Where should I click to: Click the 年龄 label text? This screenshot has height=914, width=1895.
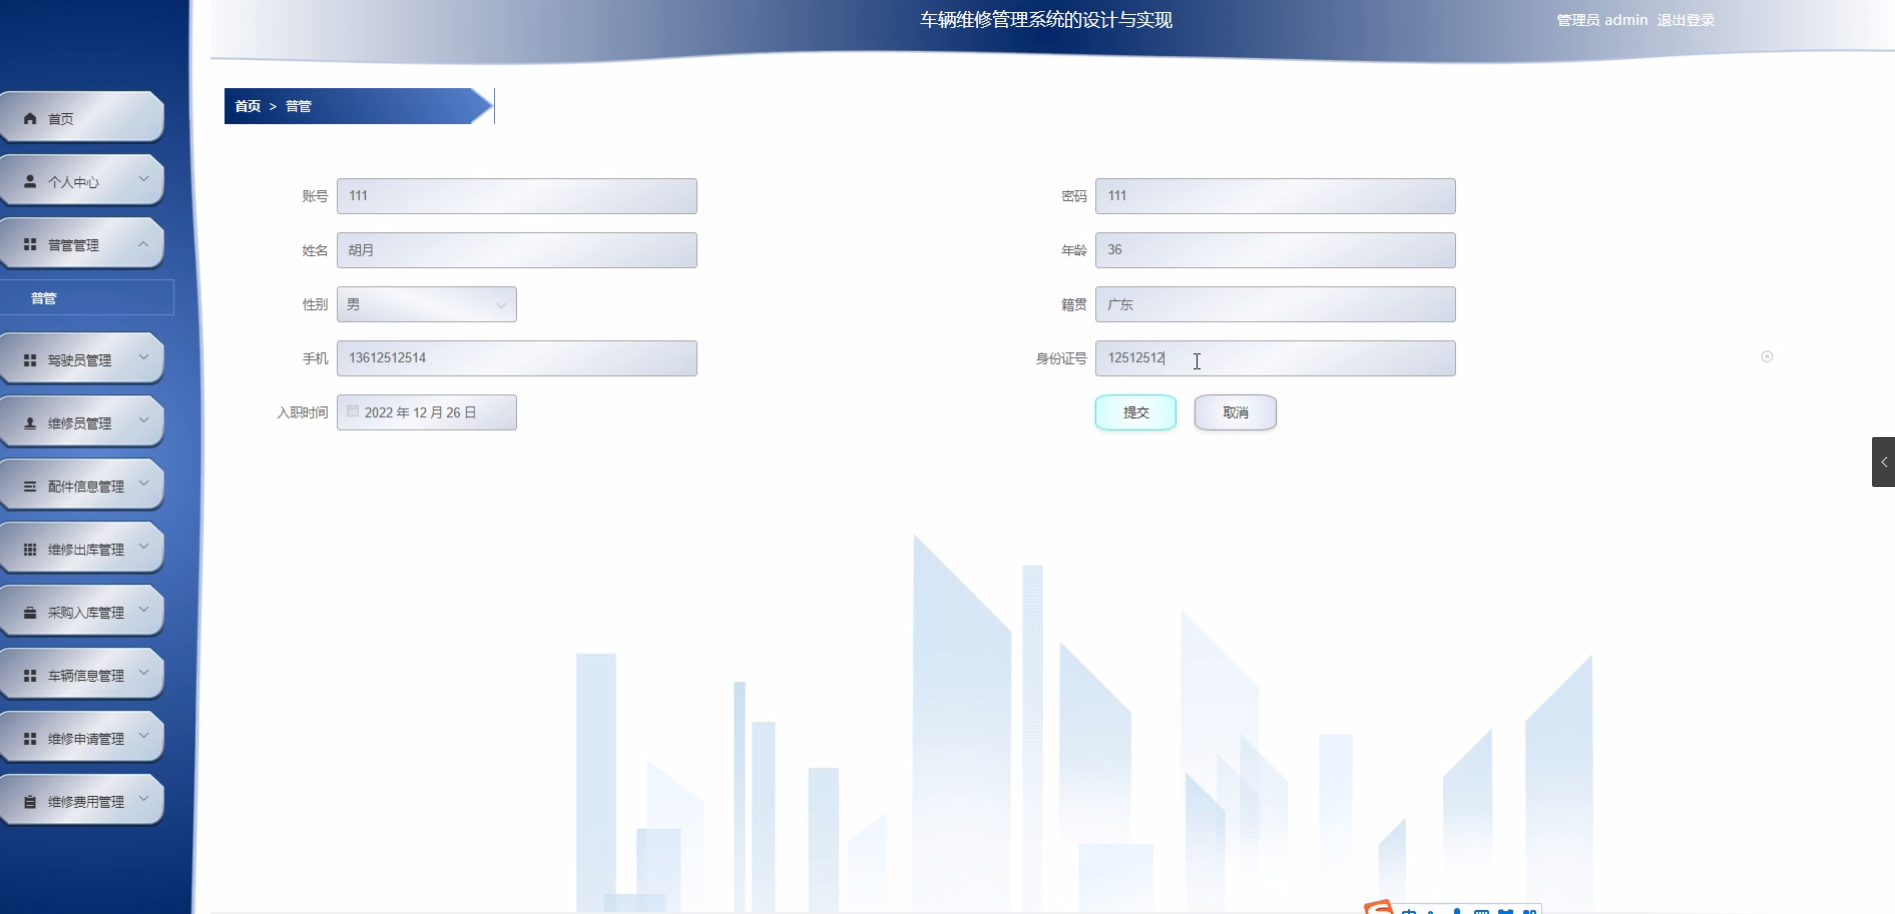point(1074,250)
